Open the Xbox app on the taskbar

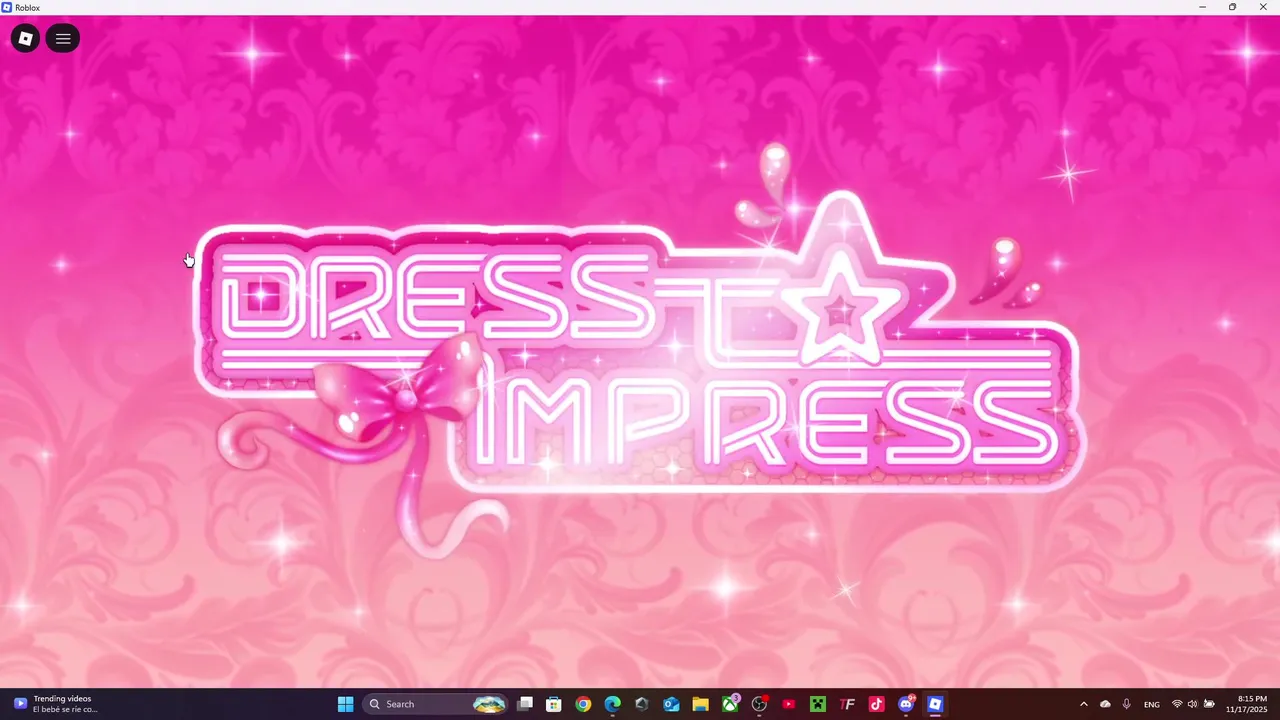coord(730,704)
